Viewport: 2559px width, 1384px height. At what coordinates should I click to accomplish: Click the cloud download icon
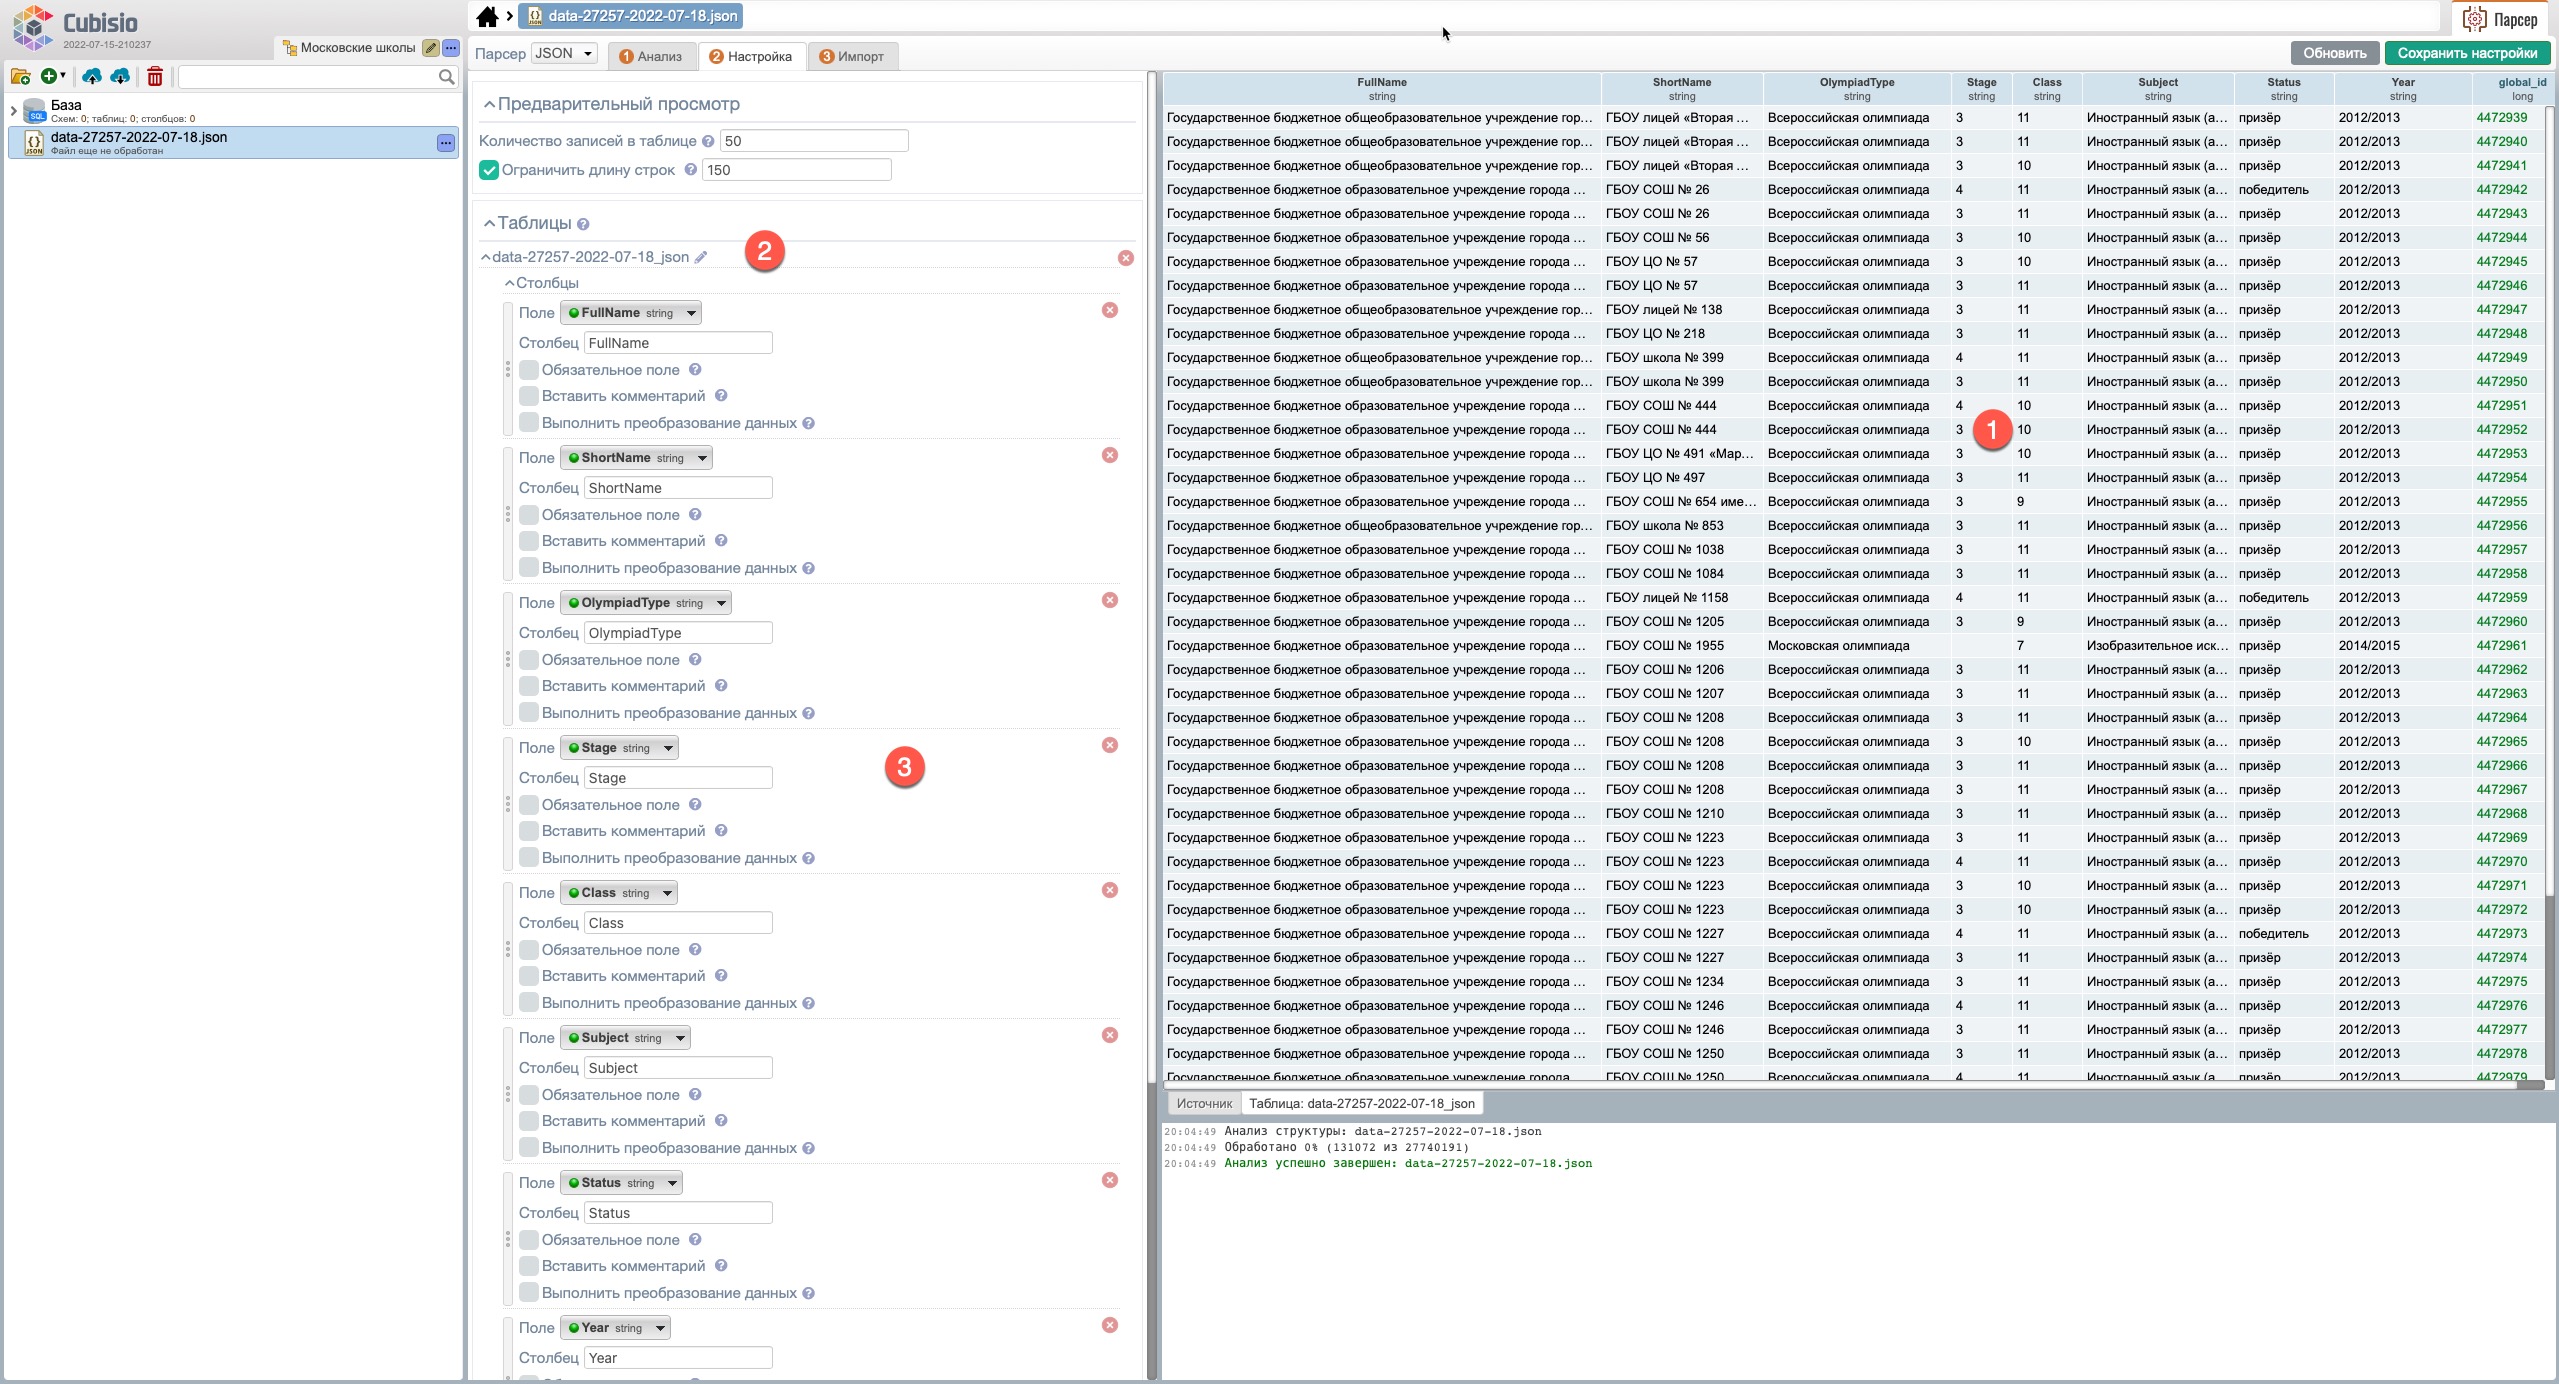pos(120,77)
